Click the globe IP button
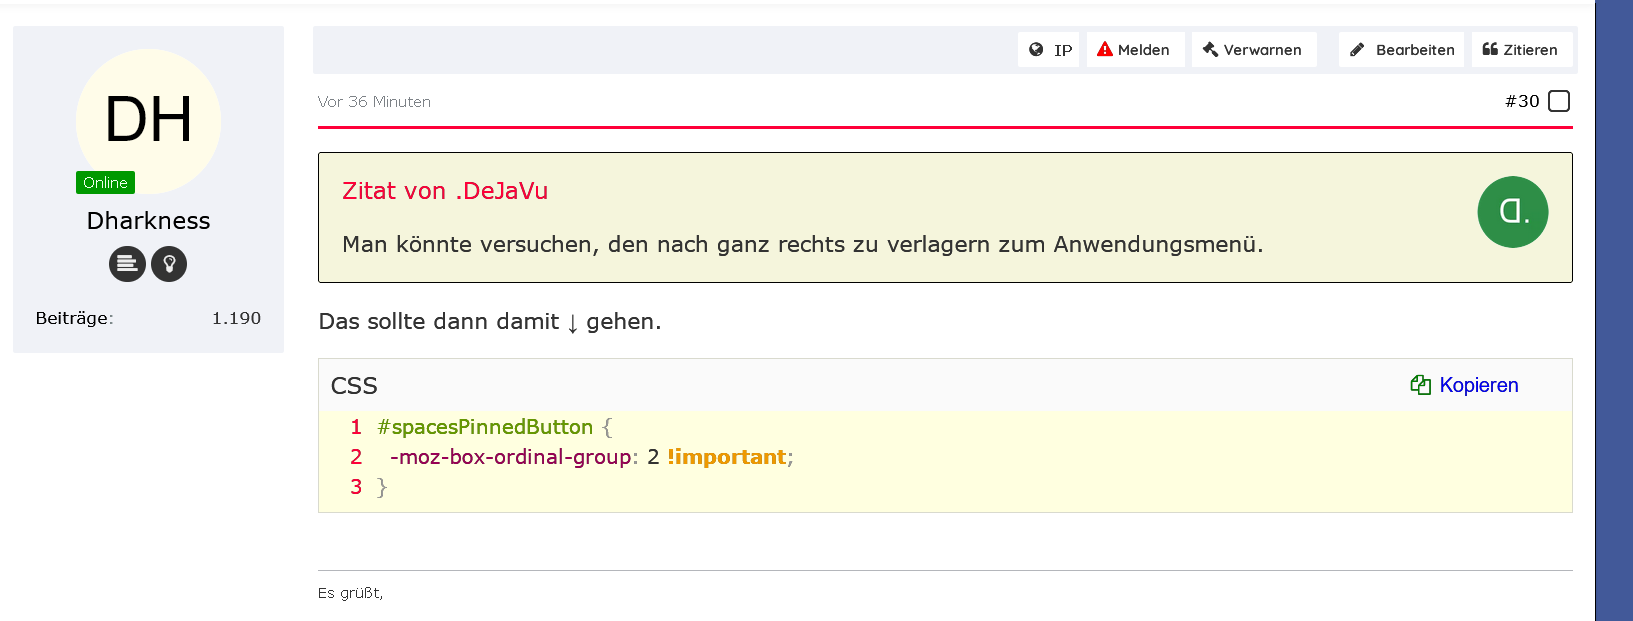The width and height of the screenshot is (1633, 621). point(1049,50)
